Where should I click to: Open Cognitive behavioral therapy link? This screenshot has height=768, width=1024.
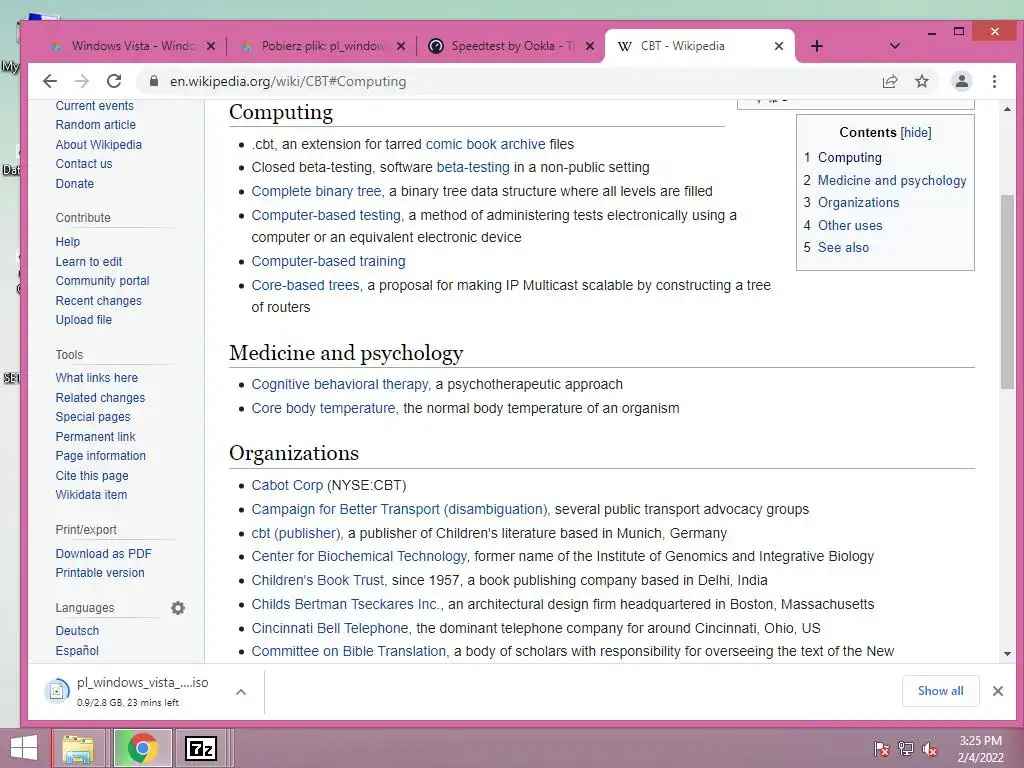pos(340,384)
